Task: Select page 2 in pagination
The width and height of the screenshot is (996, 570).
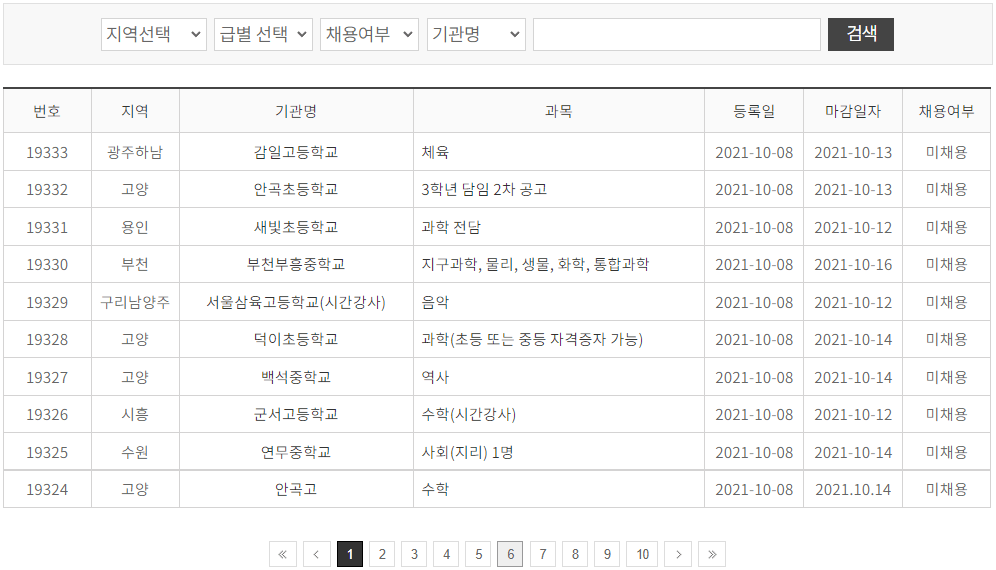Action: [x=382, y=554]
